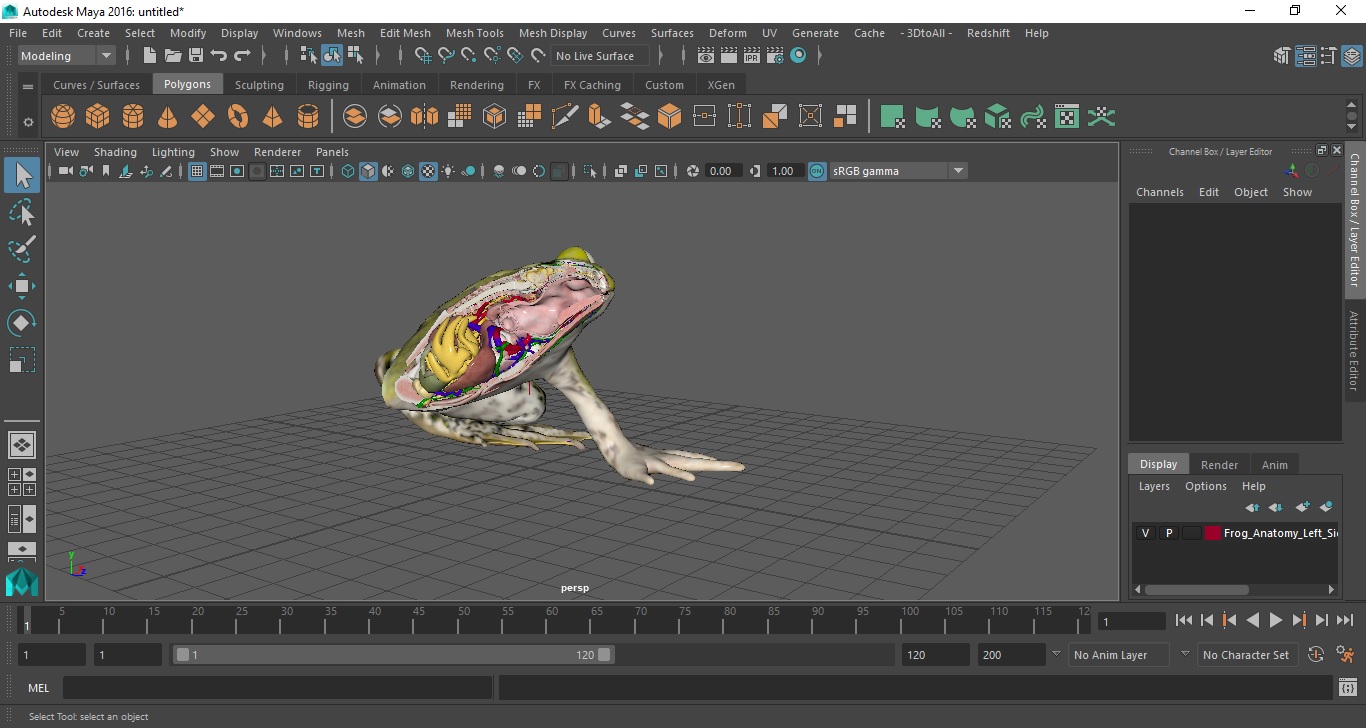This screenshot has height=728, width=1366.
Task: Switch to the Render layer tab
Action: 1219,464
